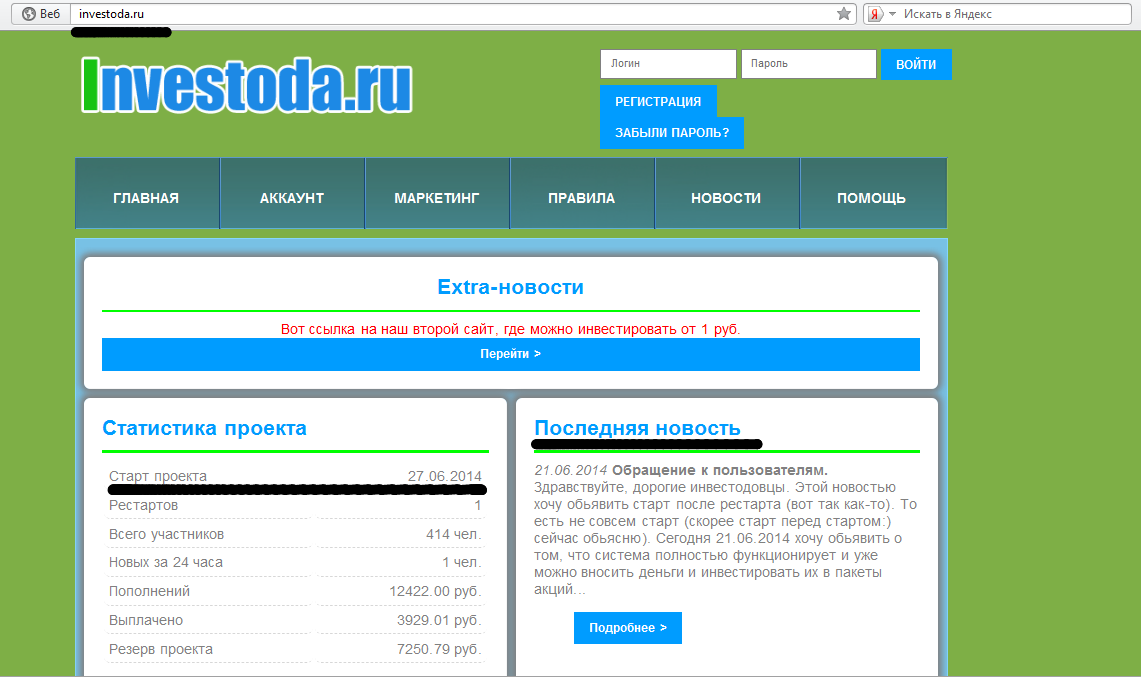The width and height of the screenshot is (1141, 677).
Task: Click the Логин input field
Action: coord(668,64)
